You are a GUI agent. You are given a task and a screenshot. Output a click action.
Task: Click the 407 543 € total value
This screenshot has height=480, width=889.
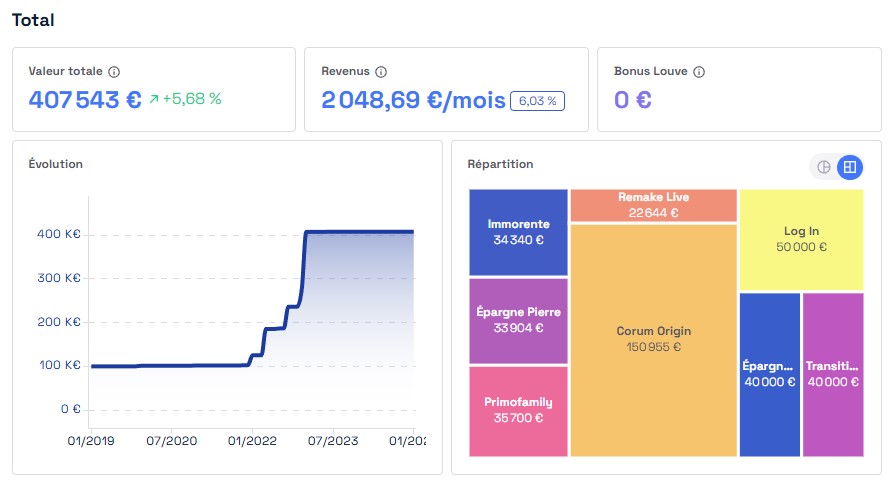(85, 100)
